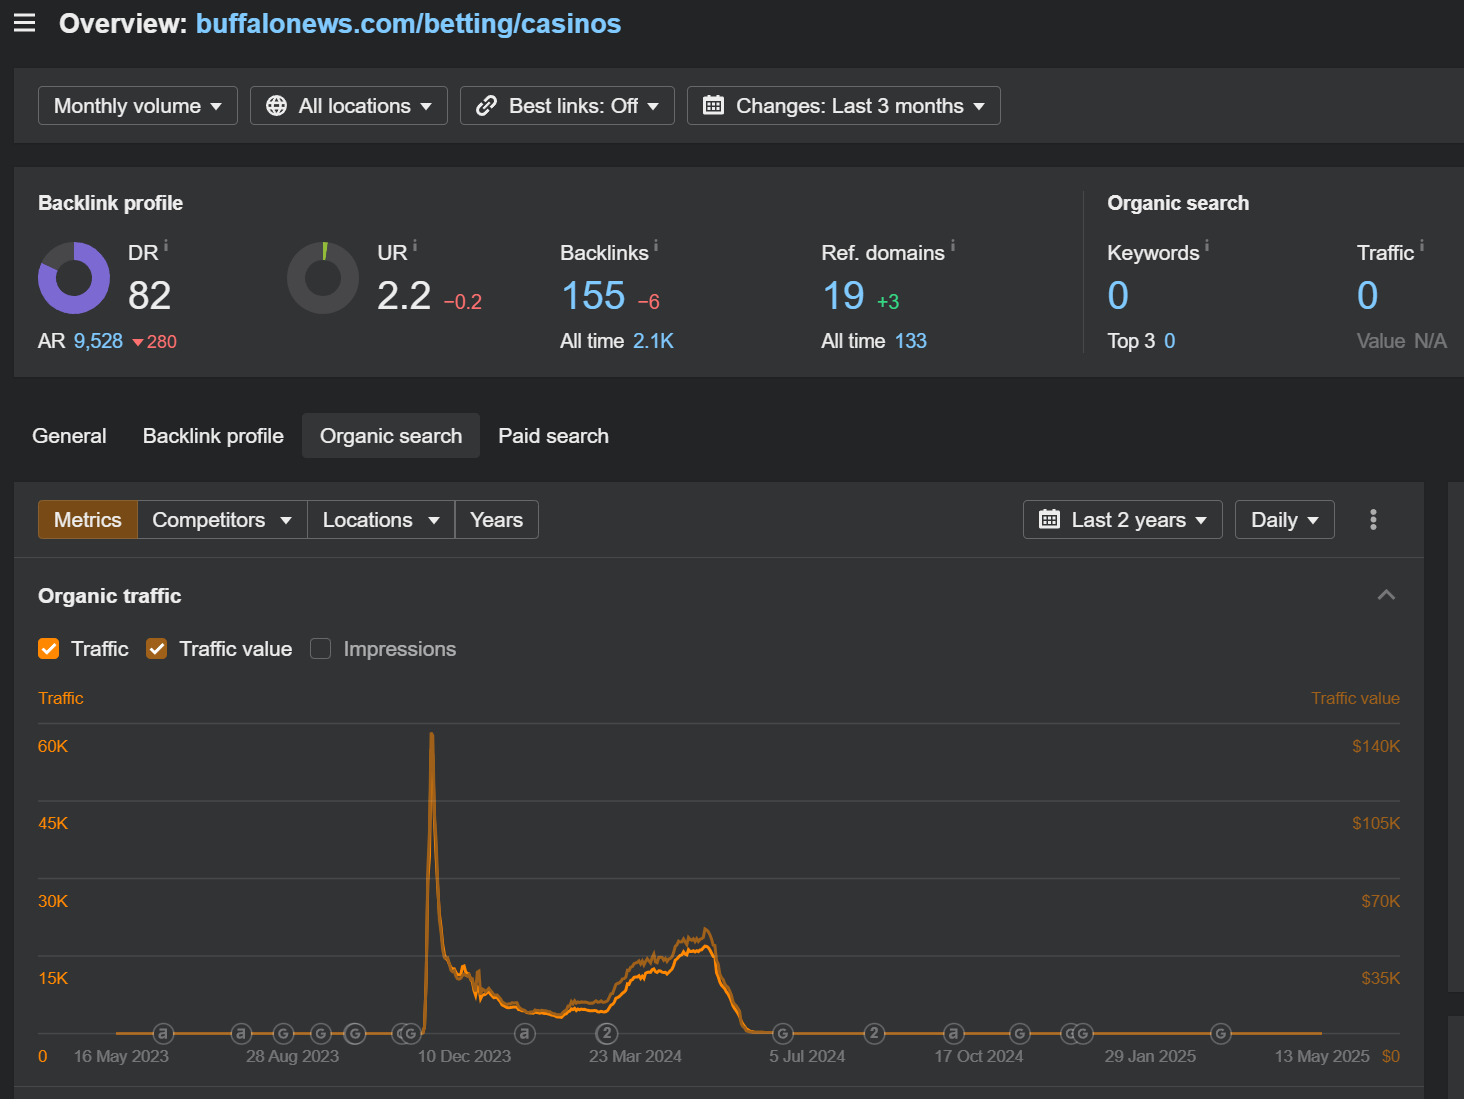Collapse the Organic traffic section
Image resolution: width=1464 pixels, height=1099 pixels.
[x=1386, y=595]
